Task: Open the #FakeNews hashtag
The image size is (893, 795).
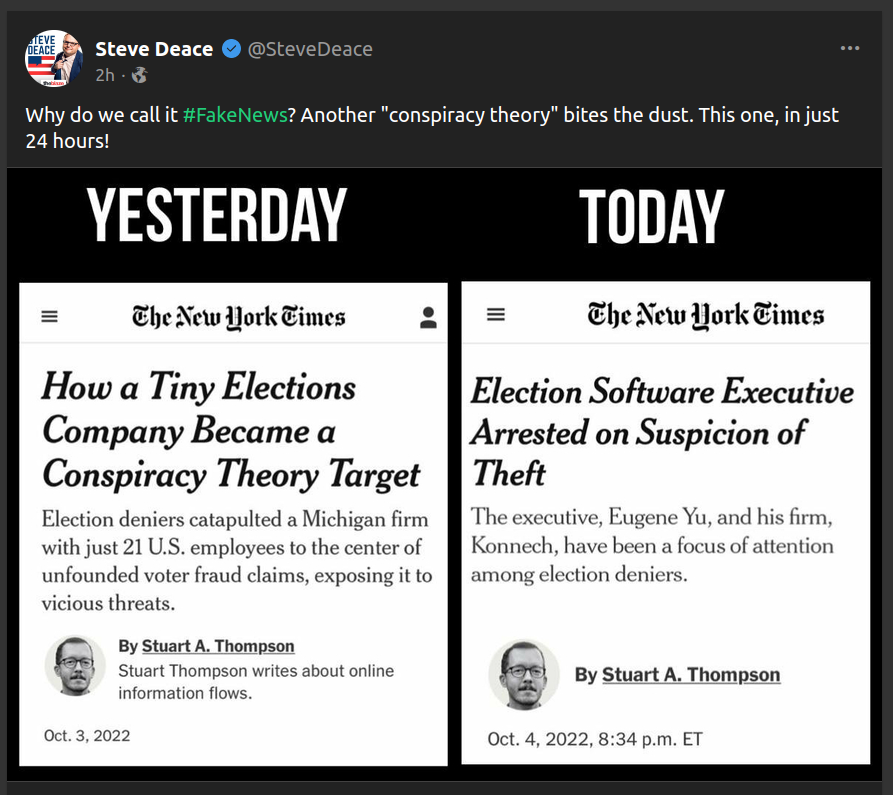Action: (235, 115)
